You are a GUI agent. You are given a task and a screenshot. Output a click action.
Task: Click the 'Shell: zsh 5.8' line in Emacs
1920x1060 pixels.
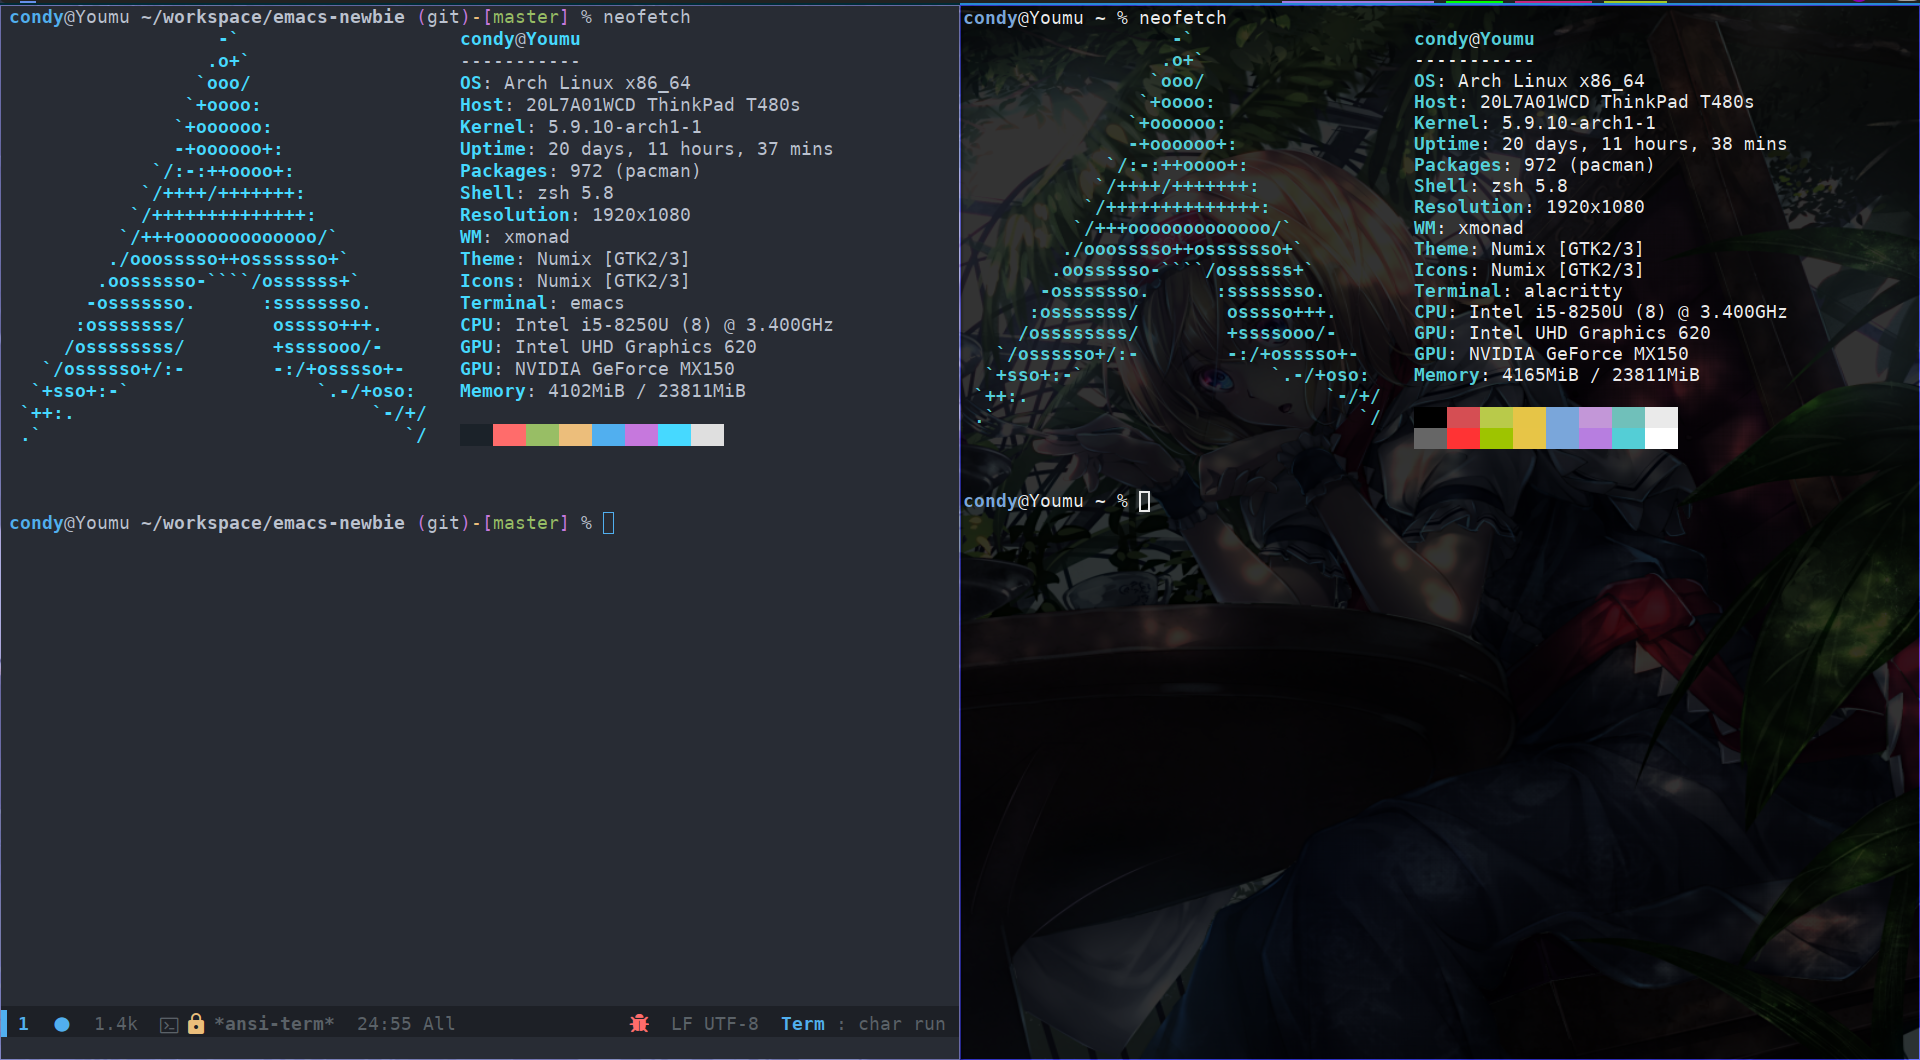(x=536, y=193)
